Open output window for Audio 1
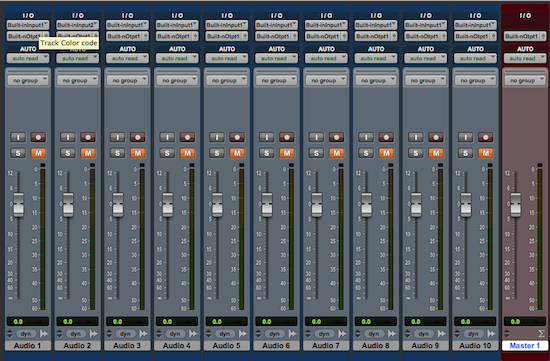 44,334
